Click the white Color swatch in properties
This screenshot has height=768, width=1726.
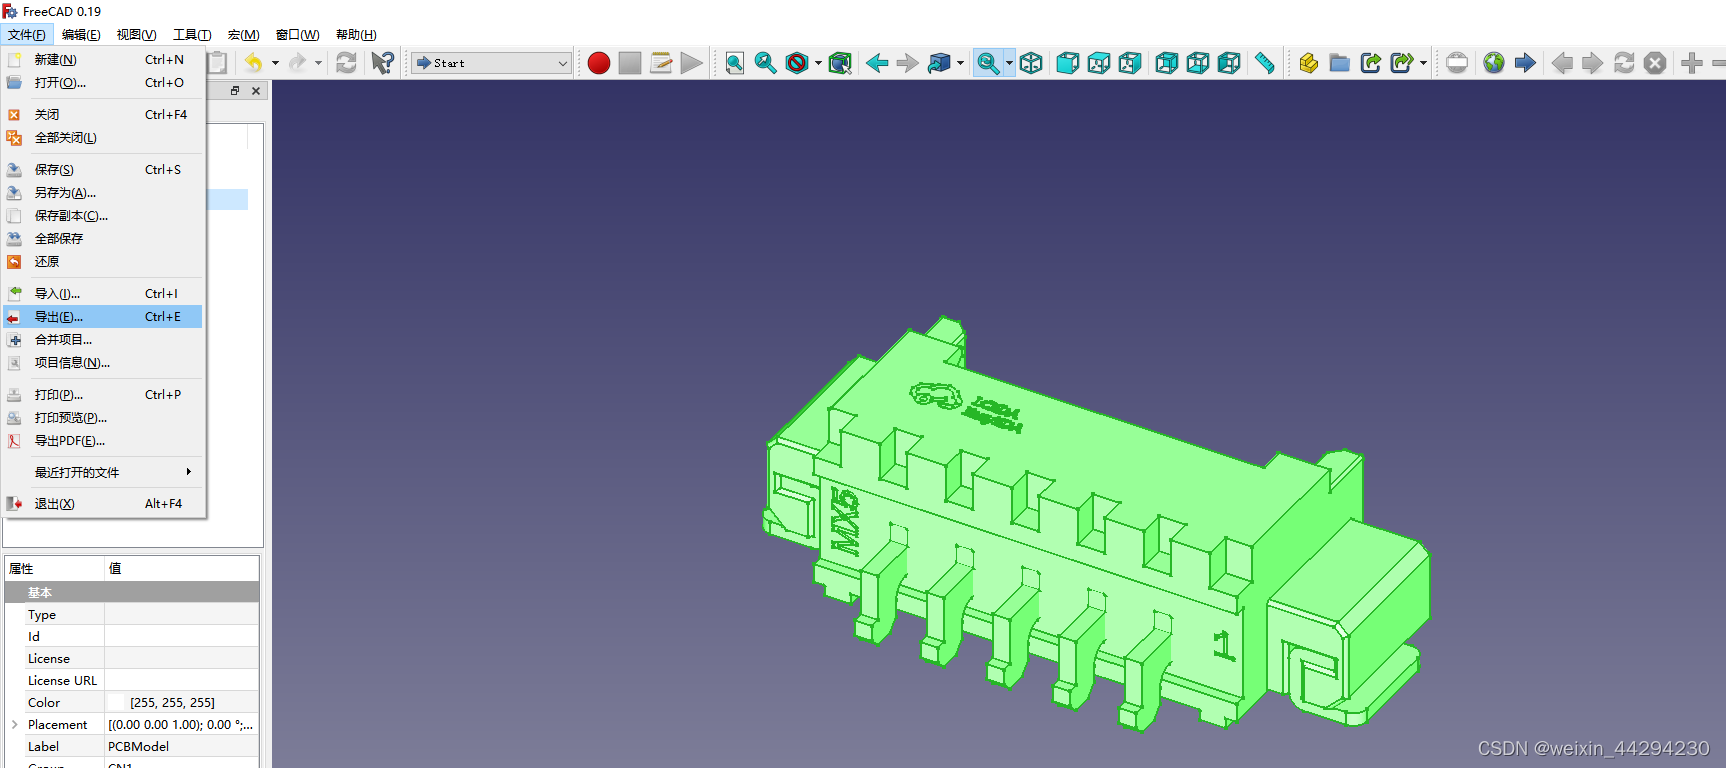tap(116, 702)
